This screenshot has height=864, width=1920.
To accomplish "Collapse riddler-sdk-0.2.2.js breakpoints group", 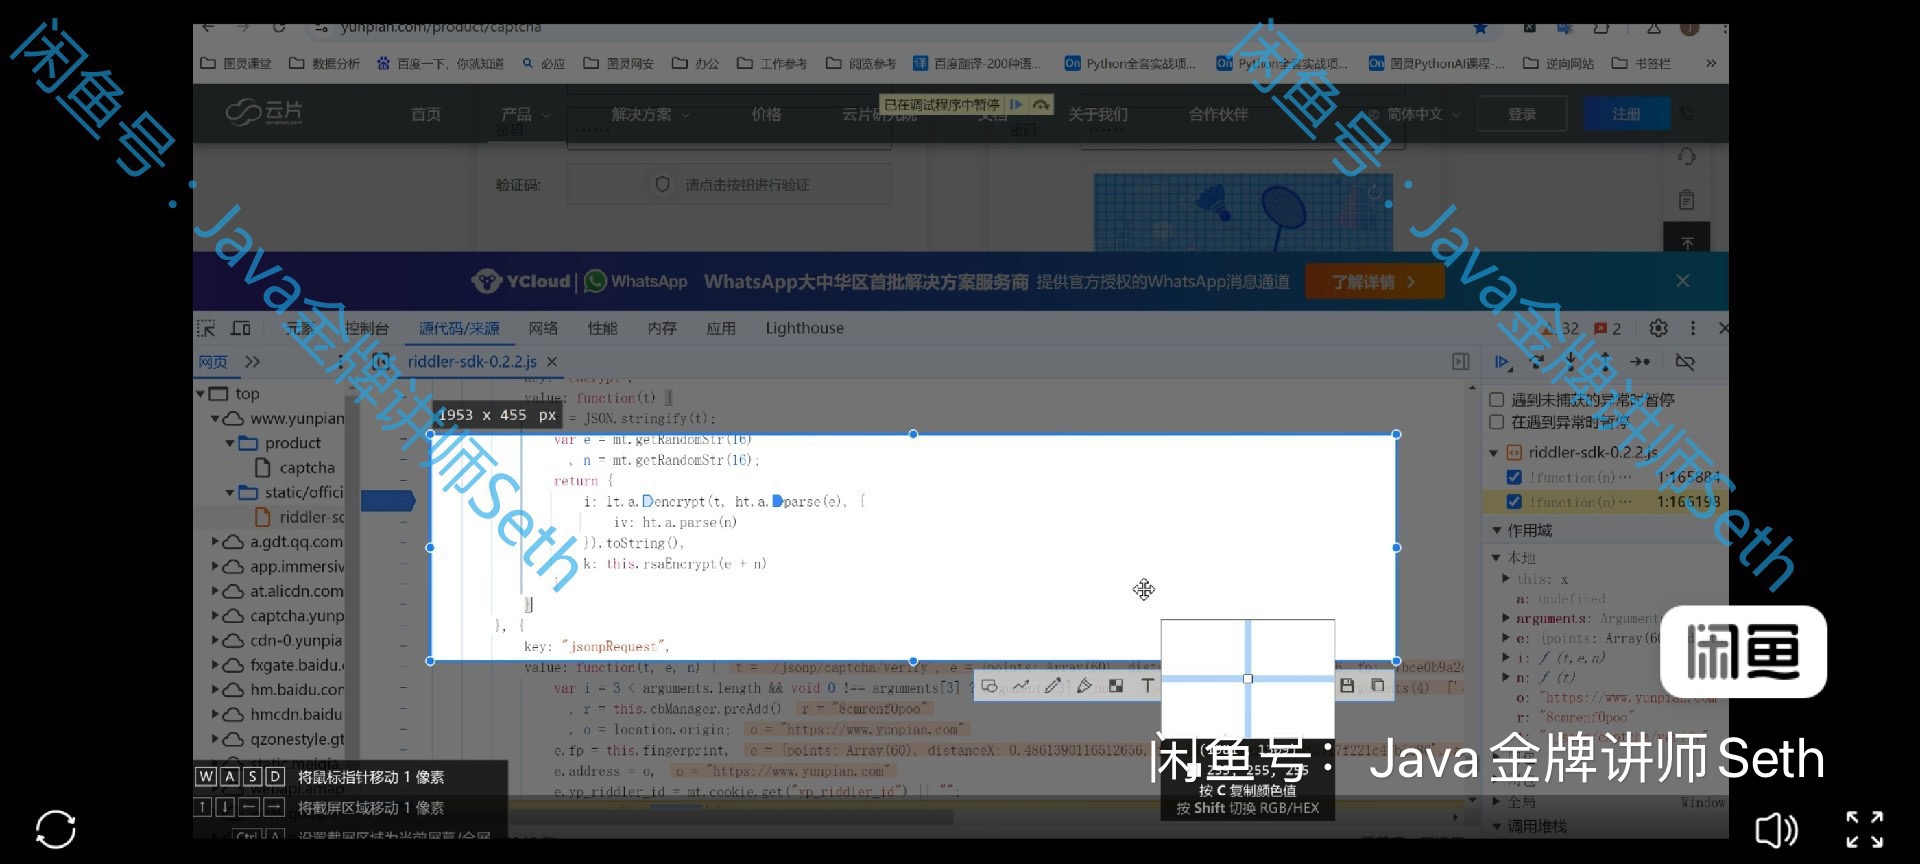I will point(1496,453).
